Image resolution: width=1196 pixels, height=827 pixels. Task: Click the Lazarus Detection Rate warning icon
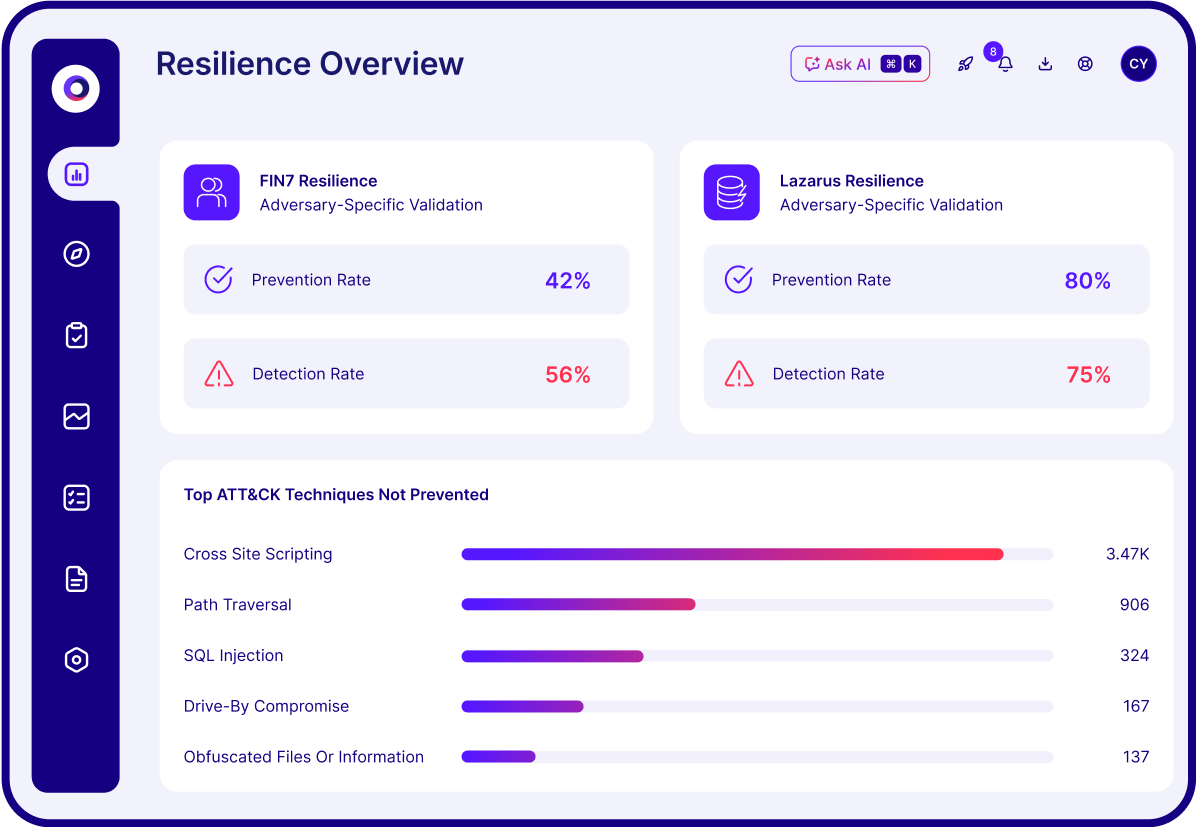[739, 374]
